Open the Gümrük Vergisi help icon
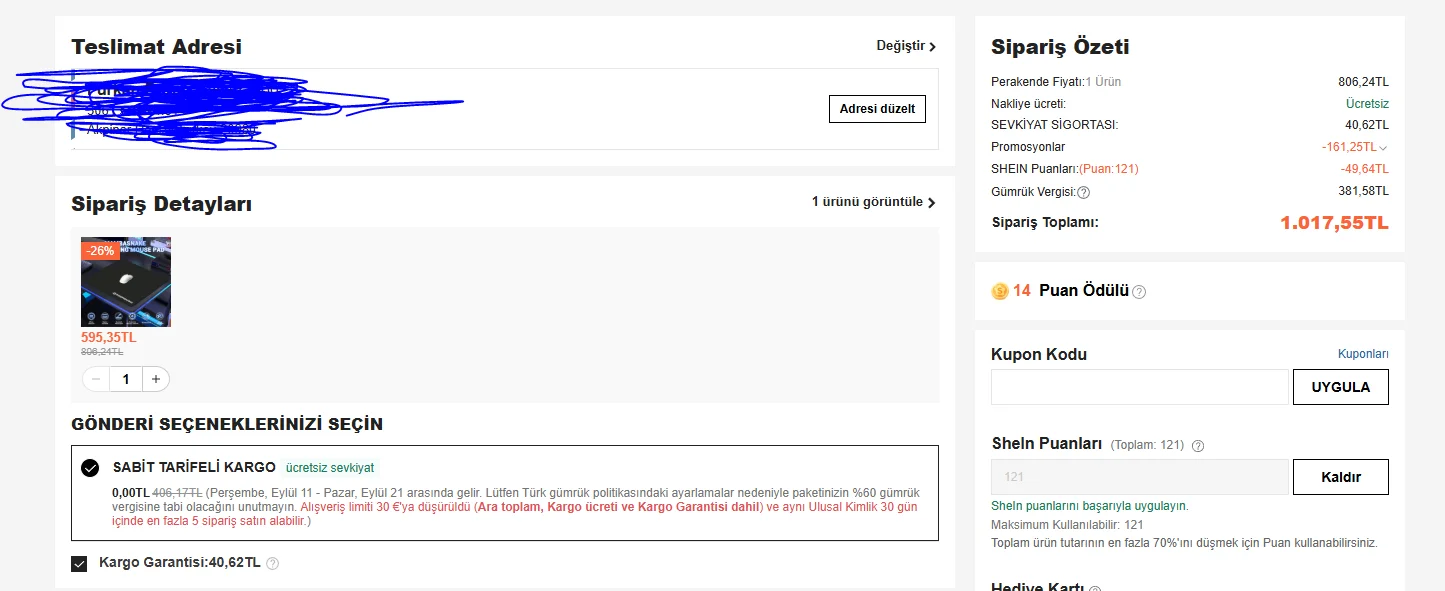 1083,192
